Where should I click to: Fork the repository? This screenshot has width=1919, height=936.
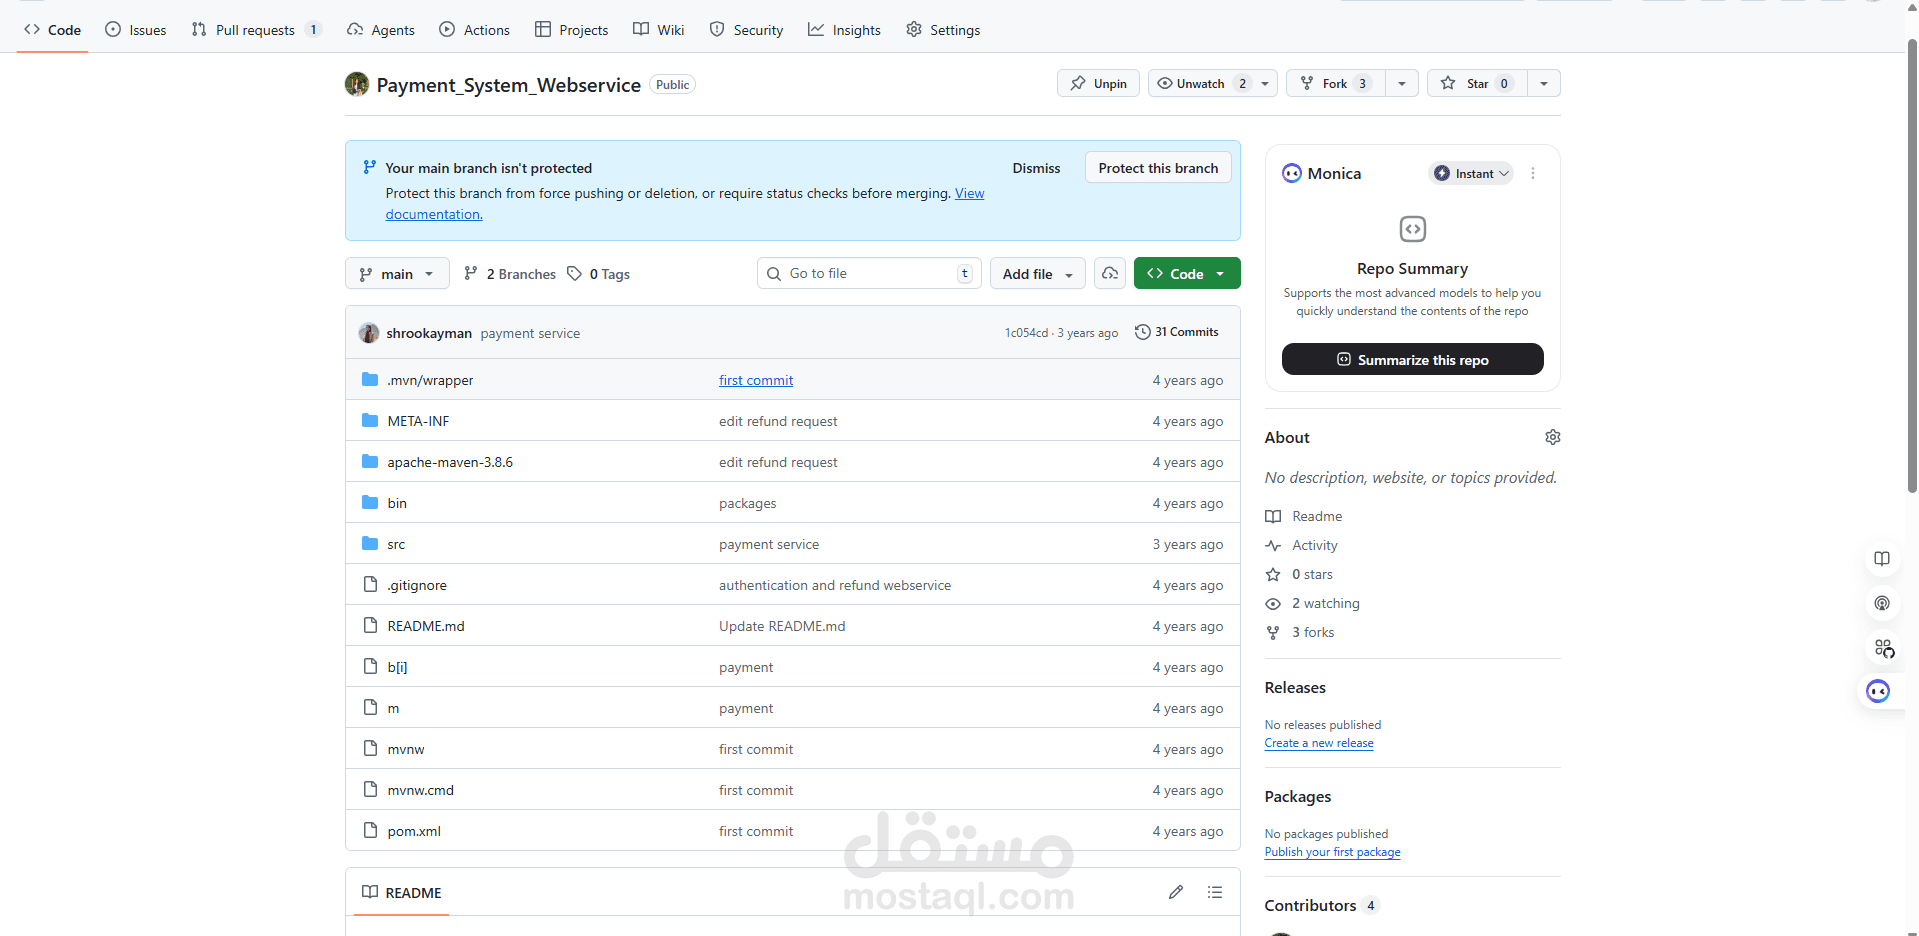(x=1336, y=83)
